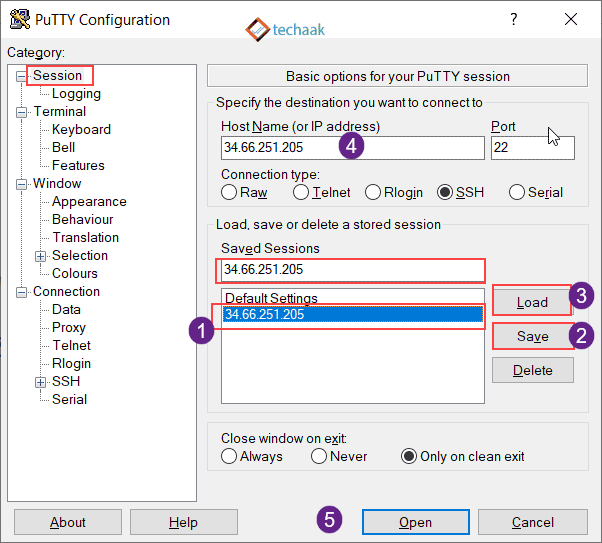Click the Save session button
This screenshot has height=543, width=602.
pyautogui.click(x=532, y=336)
